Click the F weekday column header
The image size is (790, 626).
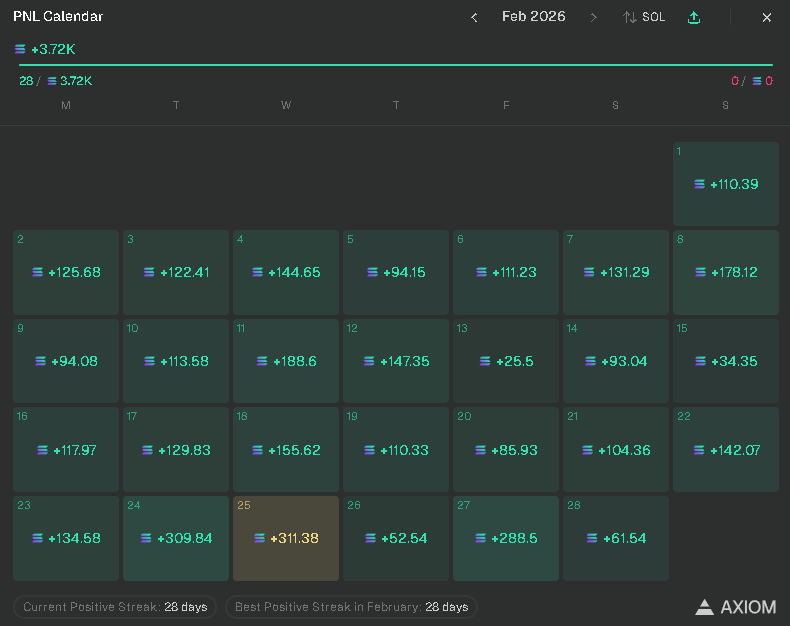(x=506, y=105)
